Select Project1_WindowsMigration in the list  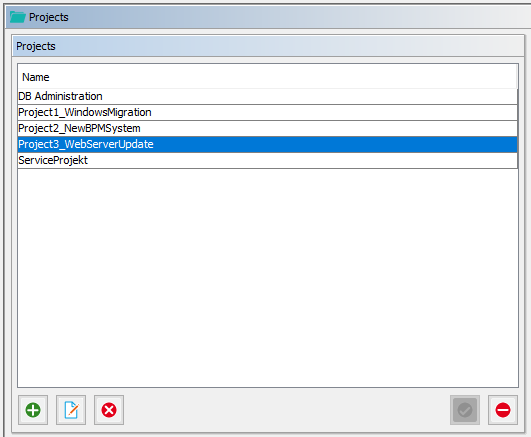(268, 112)
